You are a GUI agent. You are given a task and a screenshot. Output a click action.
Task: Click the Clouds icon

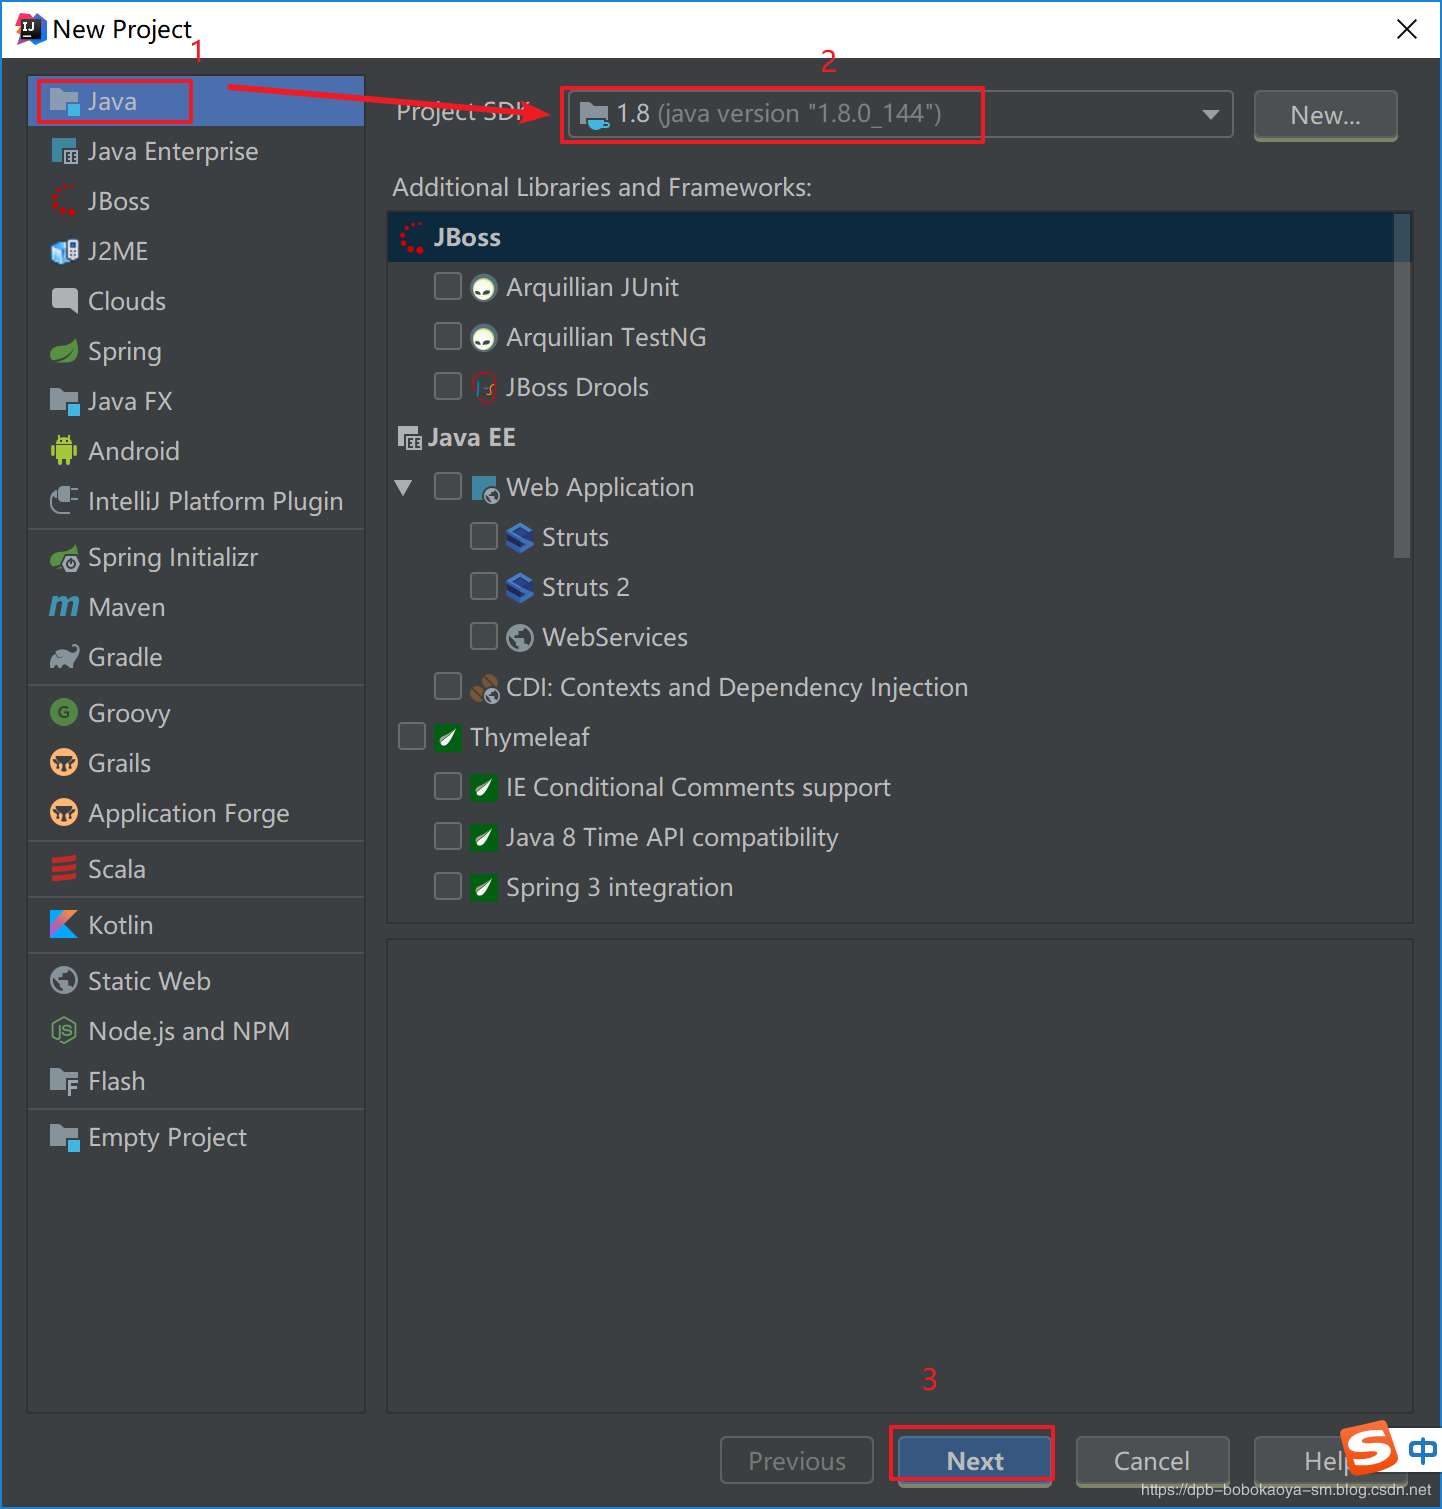tap(64, 301)
